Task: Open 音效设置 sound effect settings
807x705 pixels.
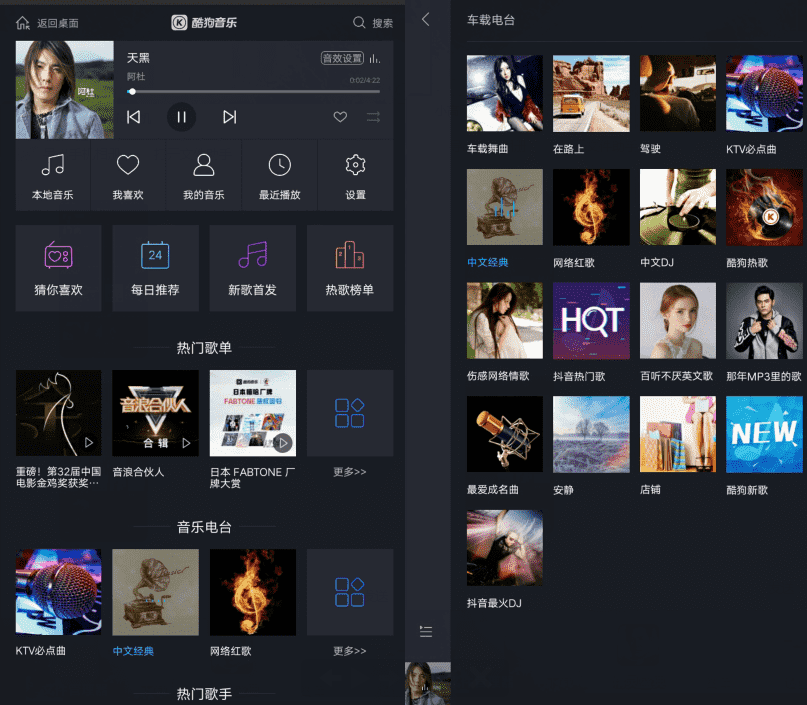Action: [342, 58]
